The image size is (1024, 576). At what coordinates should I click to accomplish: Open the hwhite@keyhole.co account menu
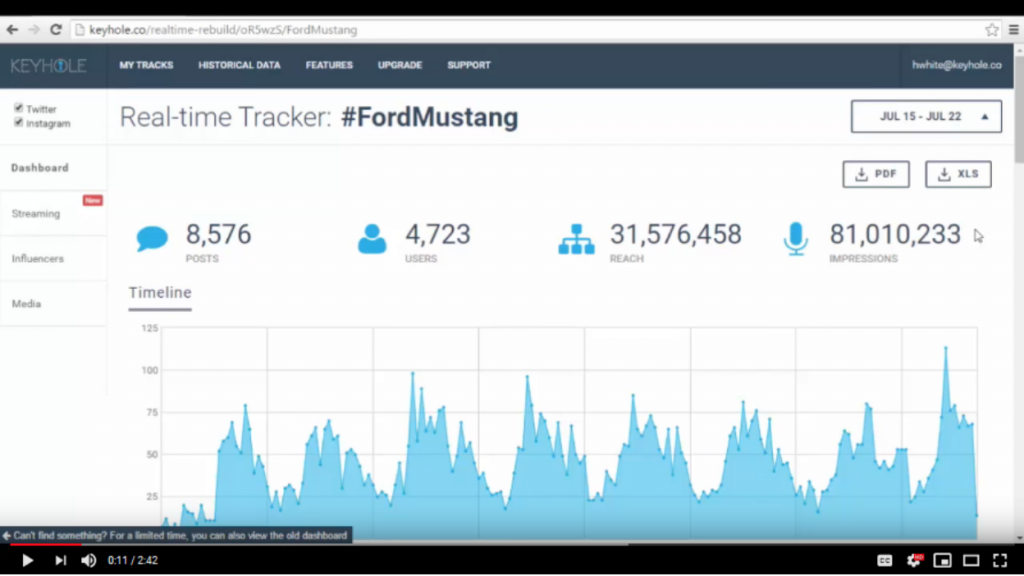[x=957, y=65]
